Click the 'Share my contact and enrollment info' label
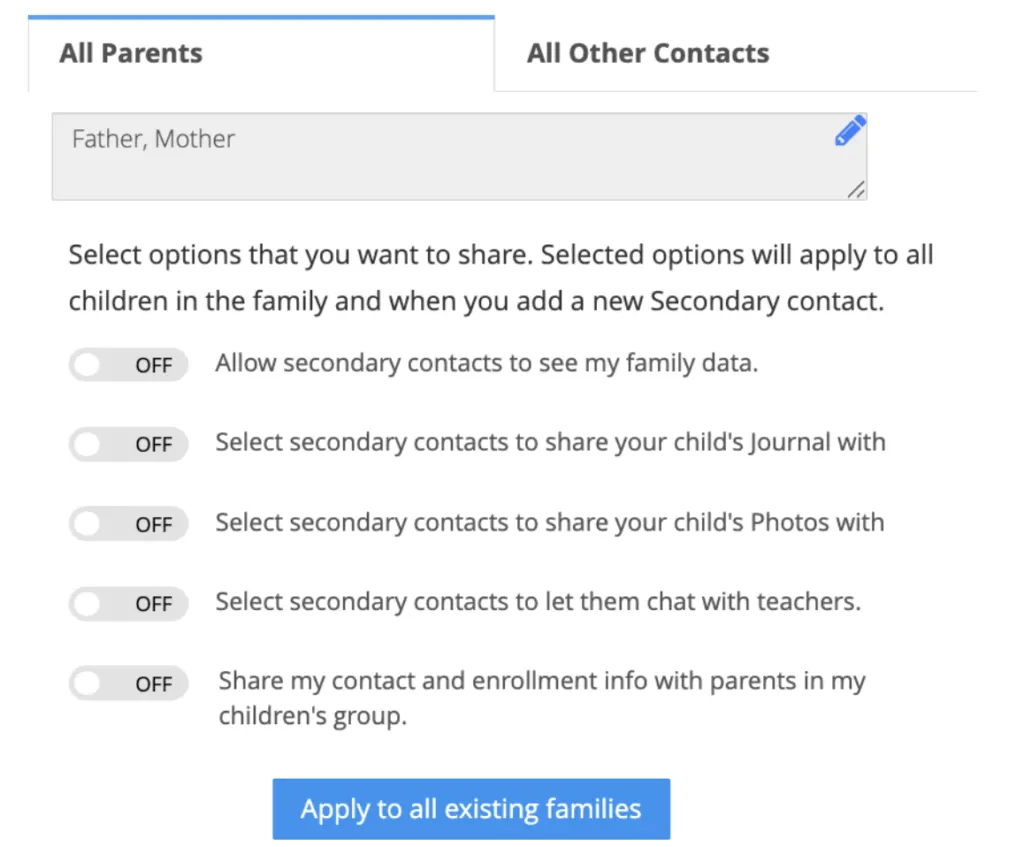 tap(541, 683)
